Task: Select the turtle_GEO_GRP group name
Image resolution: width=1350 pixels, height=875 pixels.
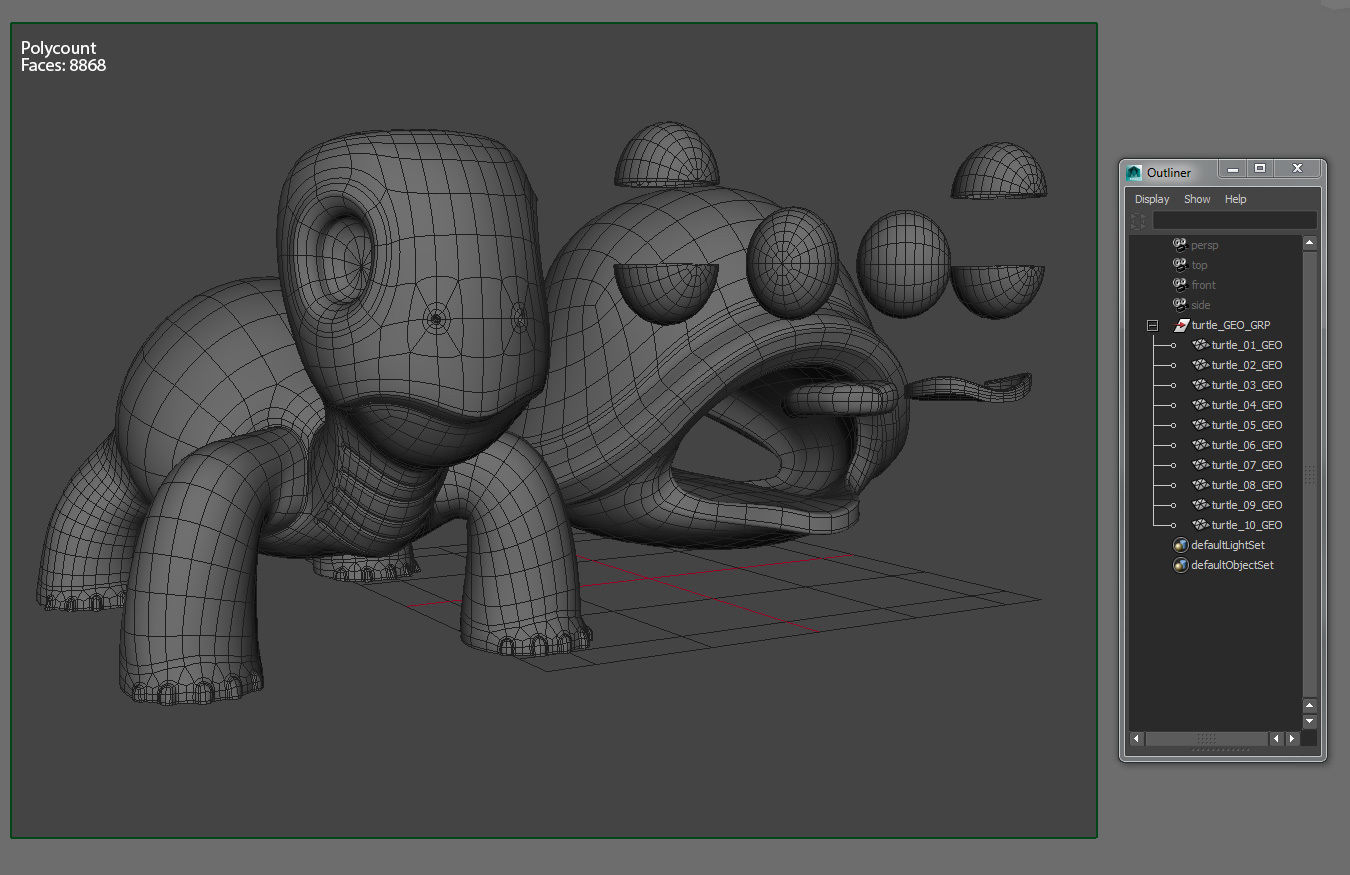Action: pyautogui.click(x=1231, y=325)
